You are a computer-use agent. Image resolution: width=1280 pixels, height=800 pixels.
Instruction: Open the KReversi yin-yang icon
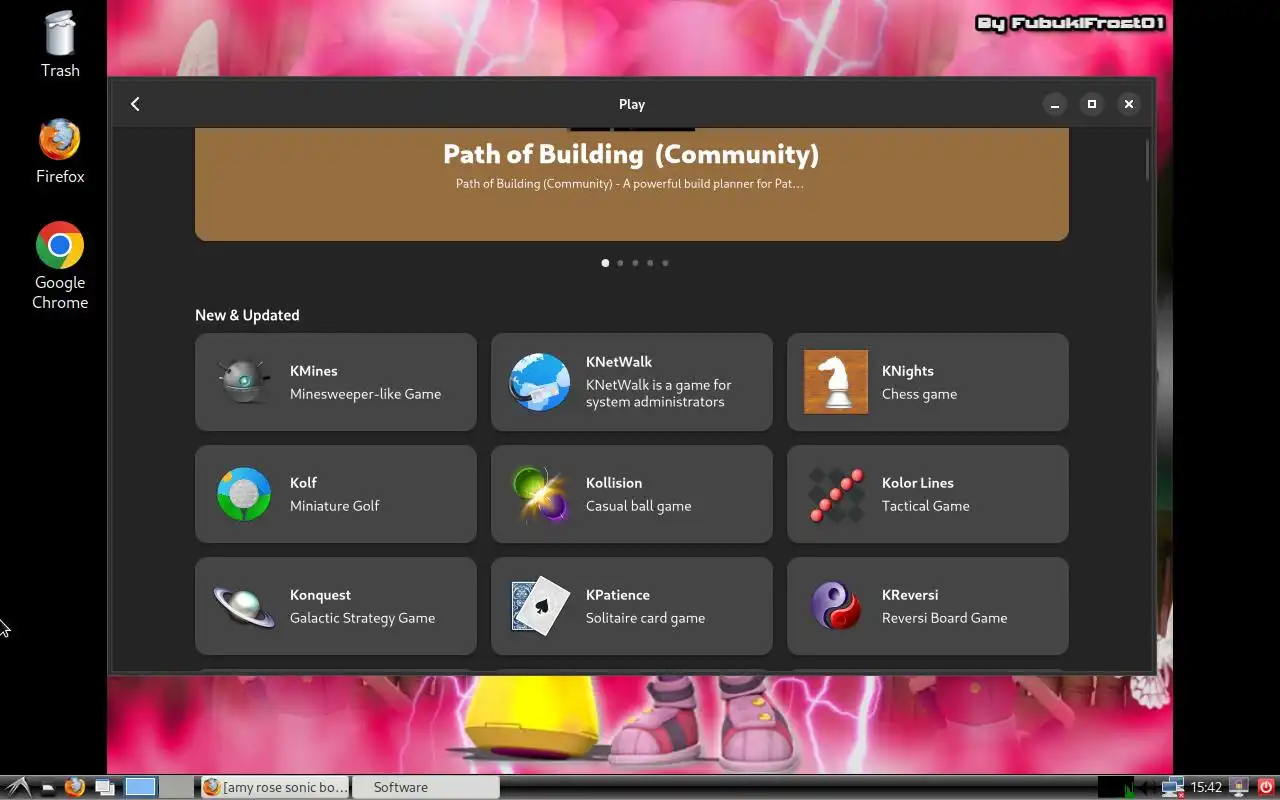[836, 606]
